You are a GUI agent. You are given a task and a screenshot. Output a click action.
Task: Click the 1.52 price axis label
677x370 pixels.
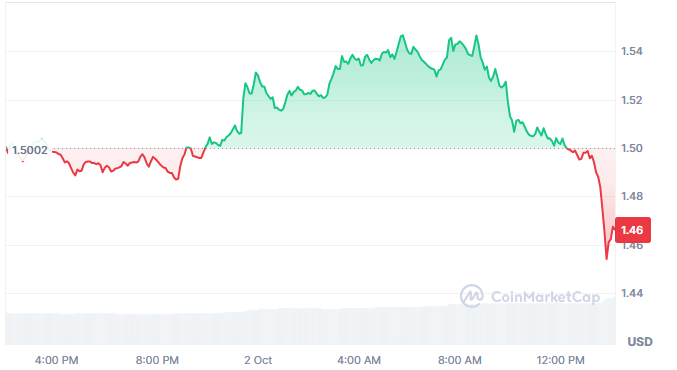pyautogui.click(x=632, y=100)
